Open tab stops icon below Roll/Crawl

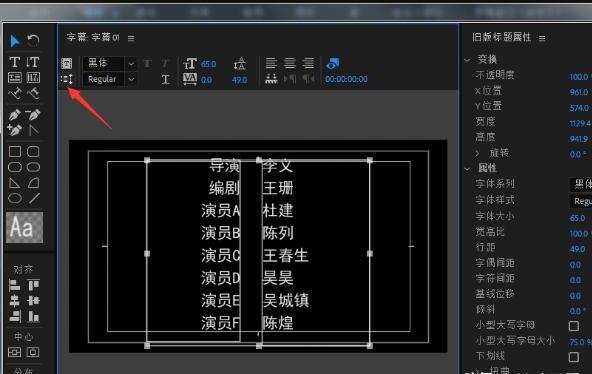click(66, 79)
